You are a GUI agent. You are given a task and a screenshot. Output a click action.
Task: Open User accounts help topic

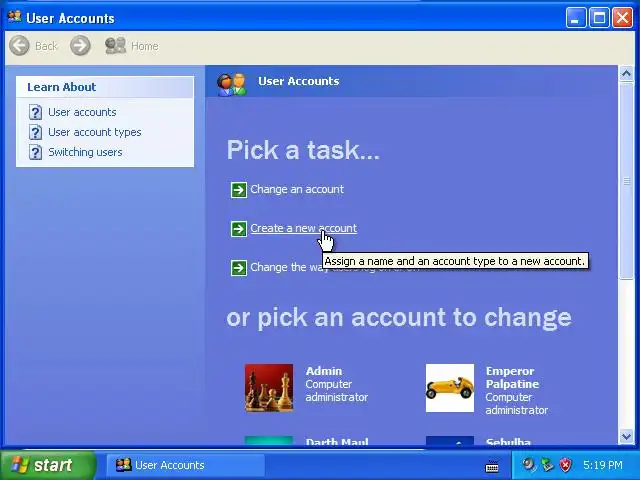pyautogui.click(x=82, y=112)
